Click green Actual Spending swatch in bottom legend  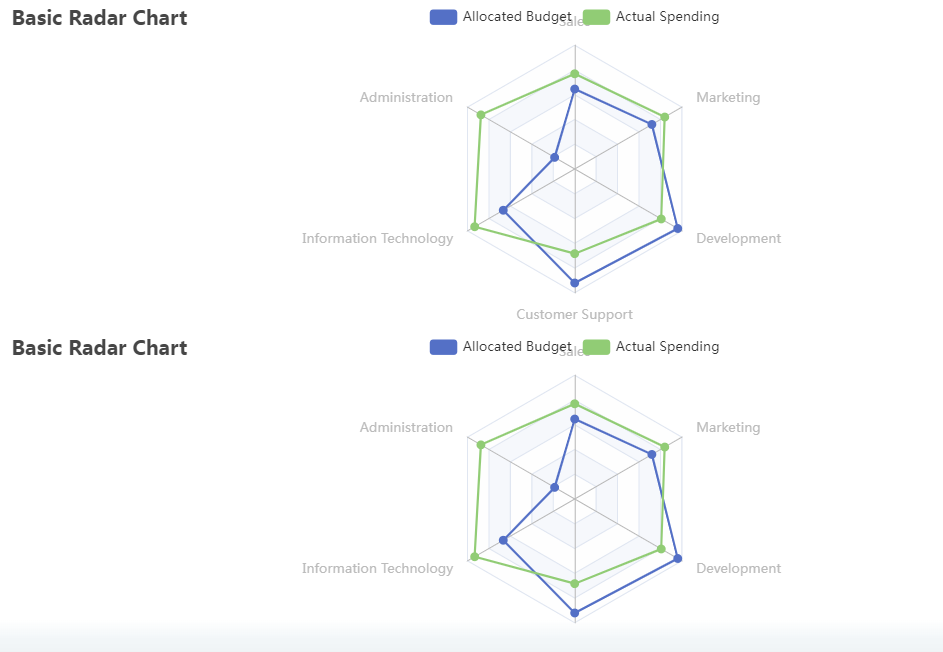click(597, 347)
